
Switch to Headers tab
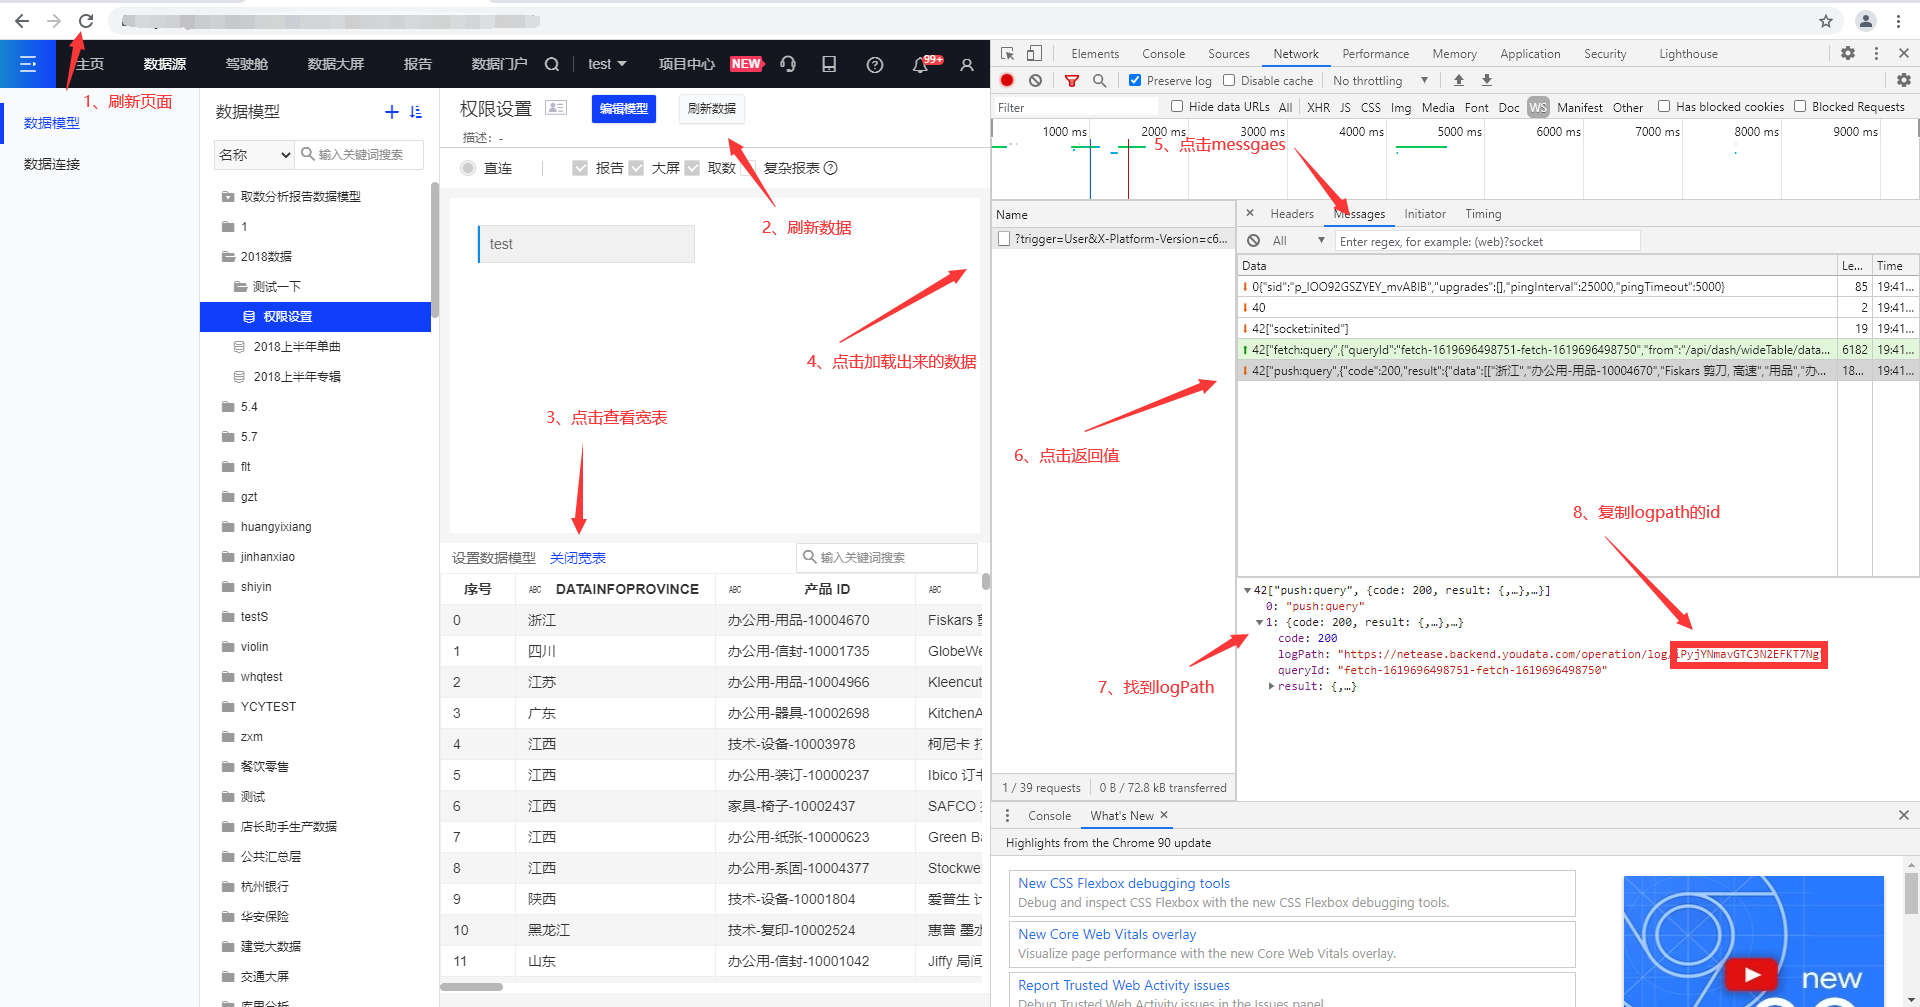(x=1292, y=214)
